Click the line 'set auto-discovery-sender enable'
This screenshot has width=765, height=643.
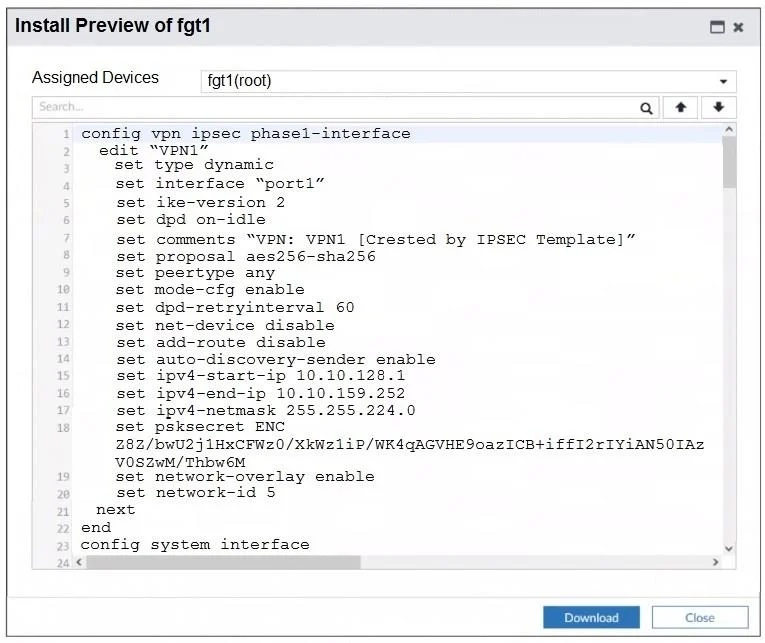point(276,360)
